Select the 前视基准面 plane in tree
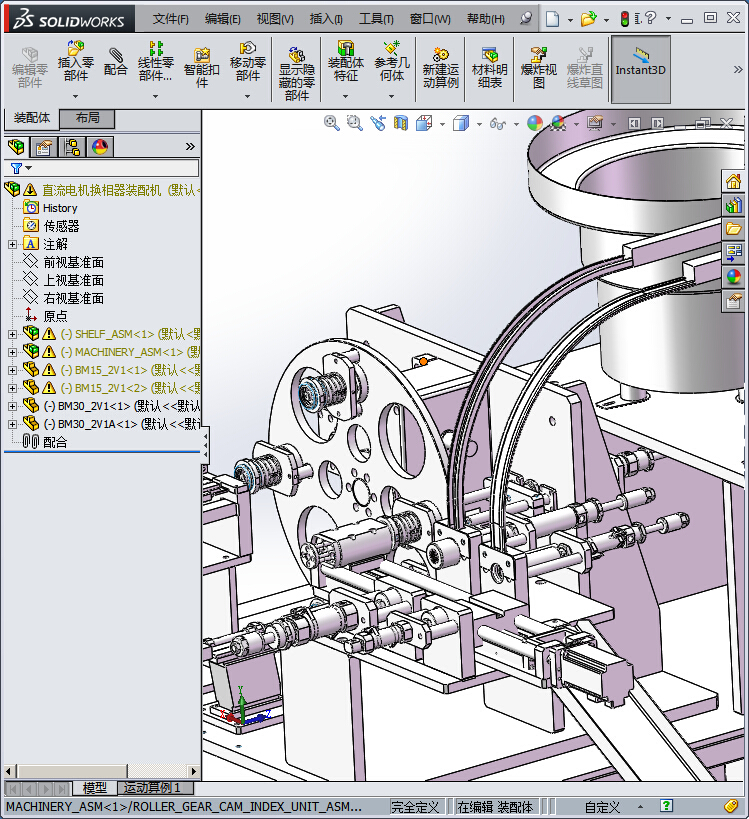The image size is (749, 819). click(73, 262)
